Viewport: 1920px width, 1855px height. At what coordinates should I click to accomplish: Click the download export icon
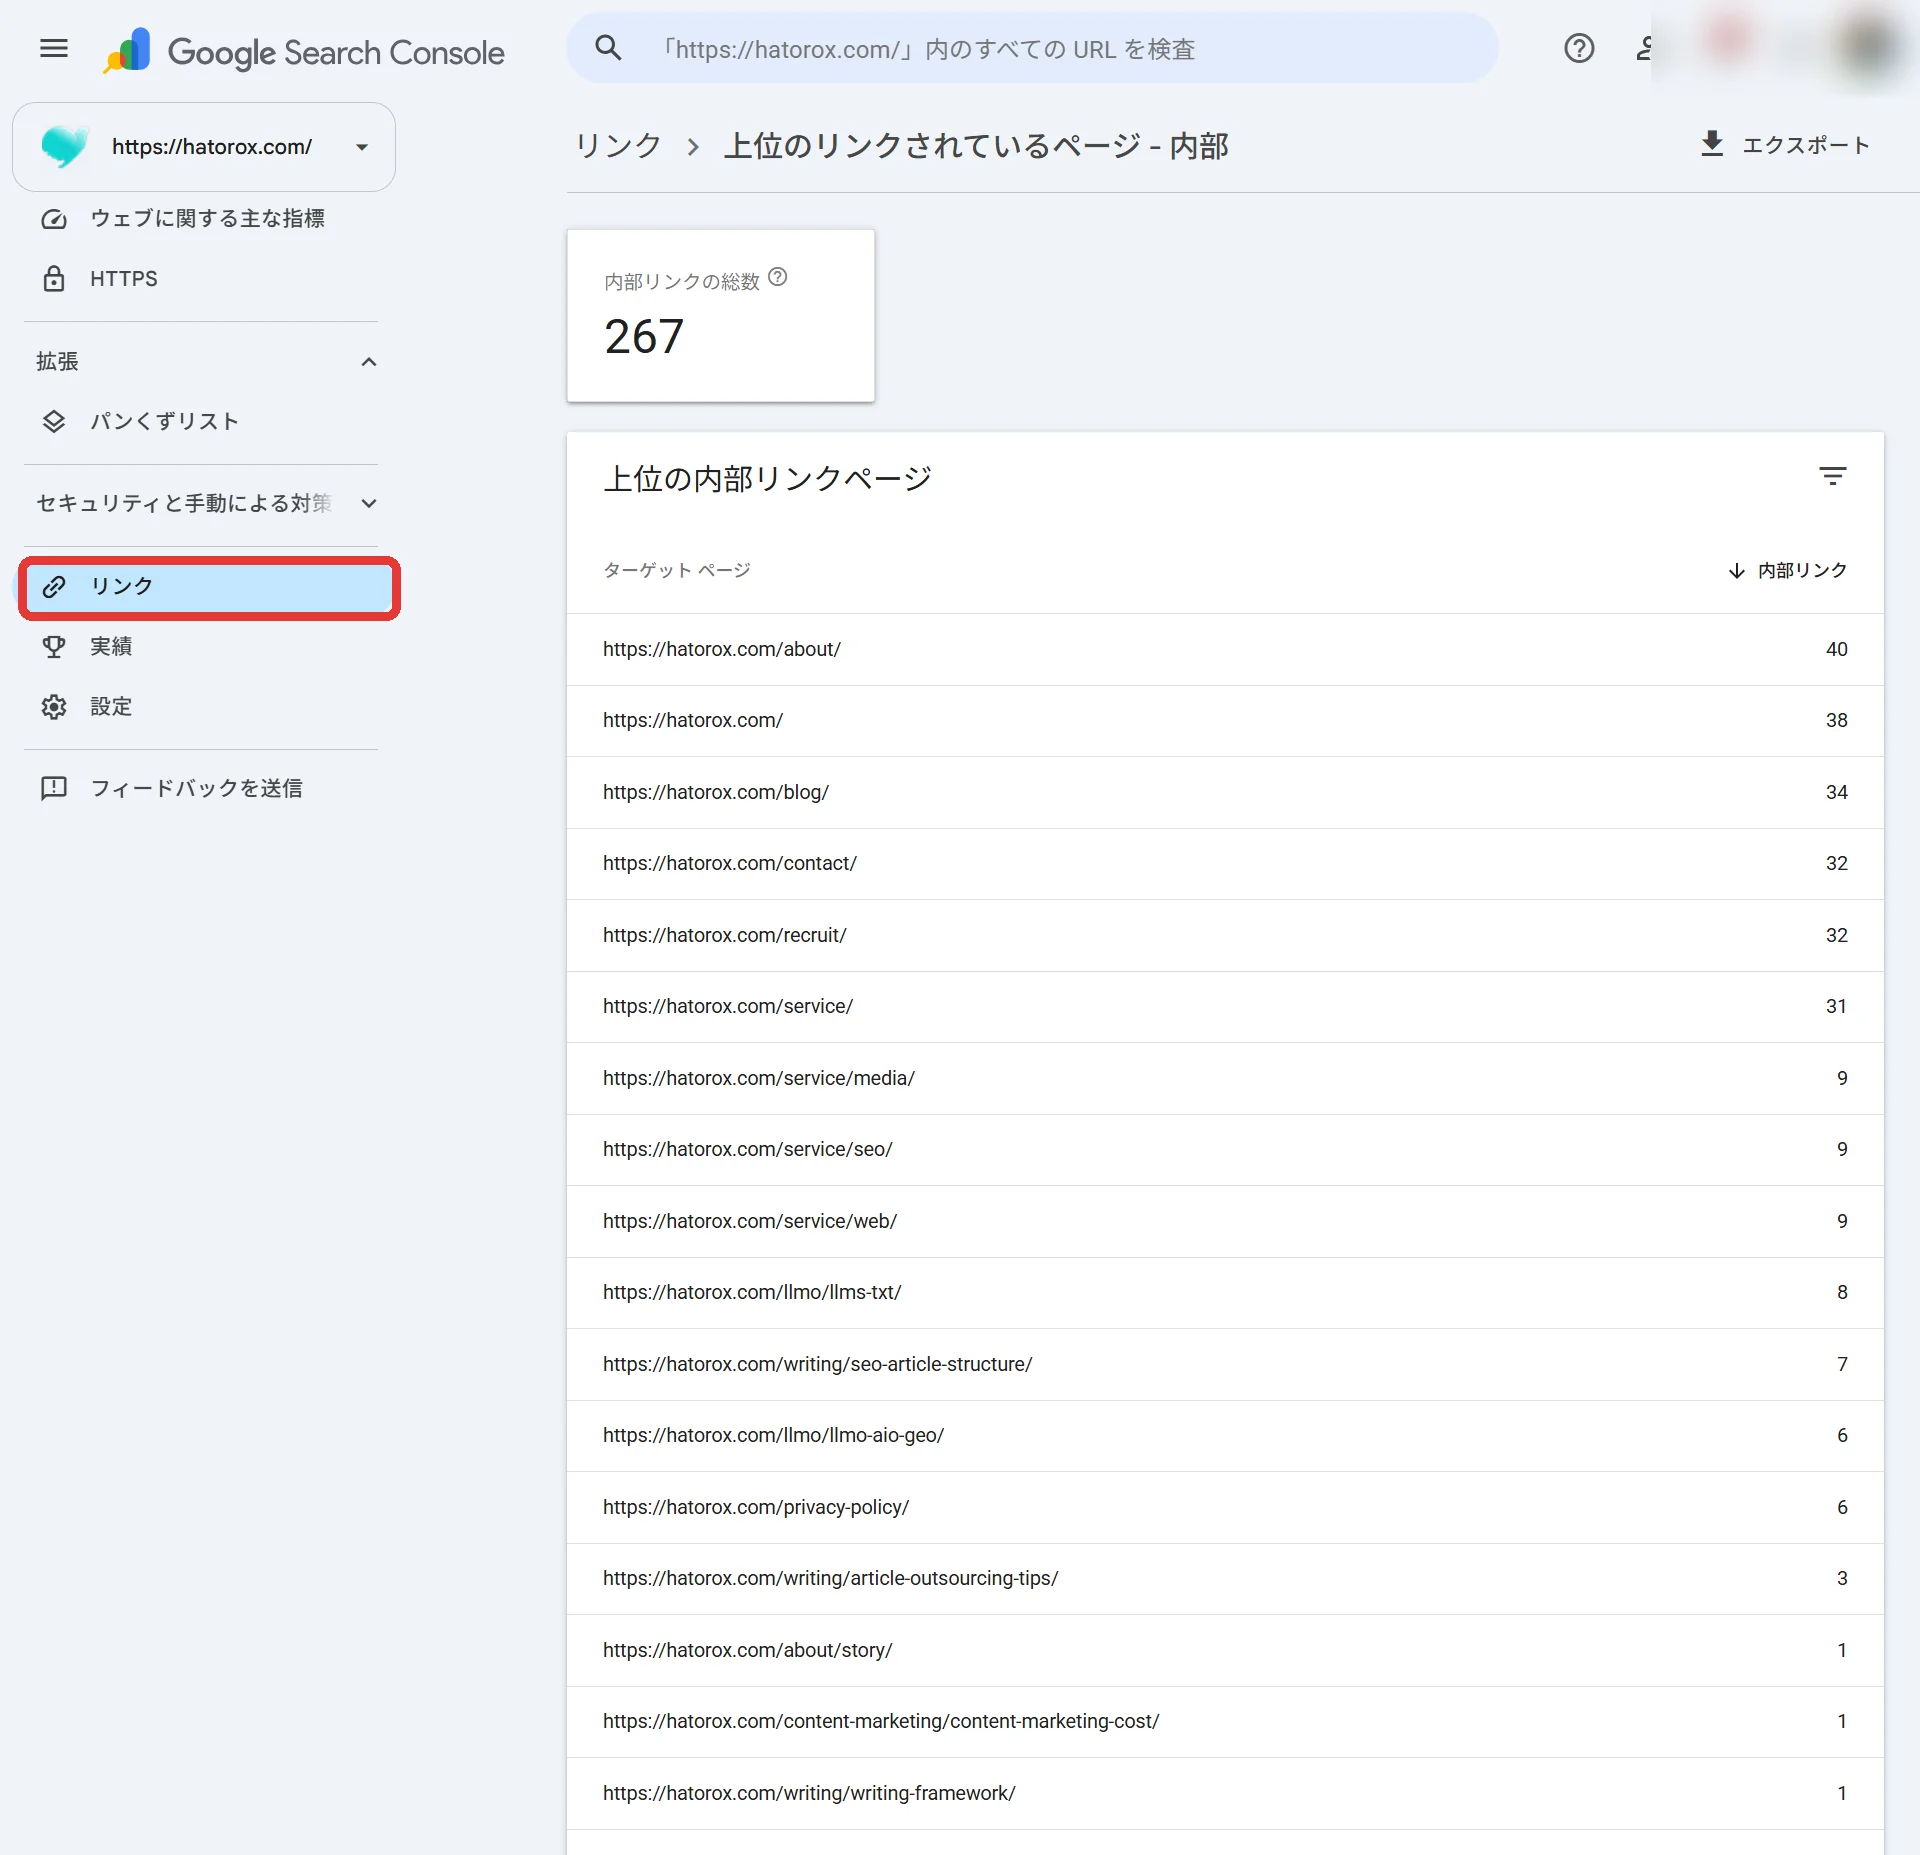1712,144
